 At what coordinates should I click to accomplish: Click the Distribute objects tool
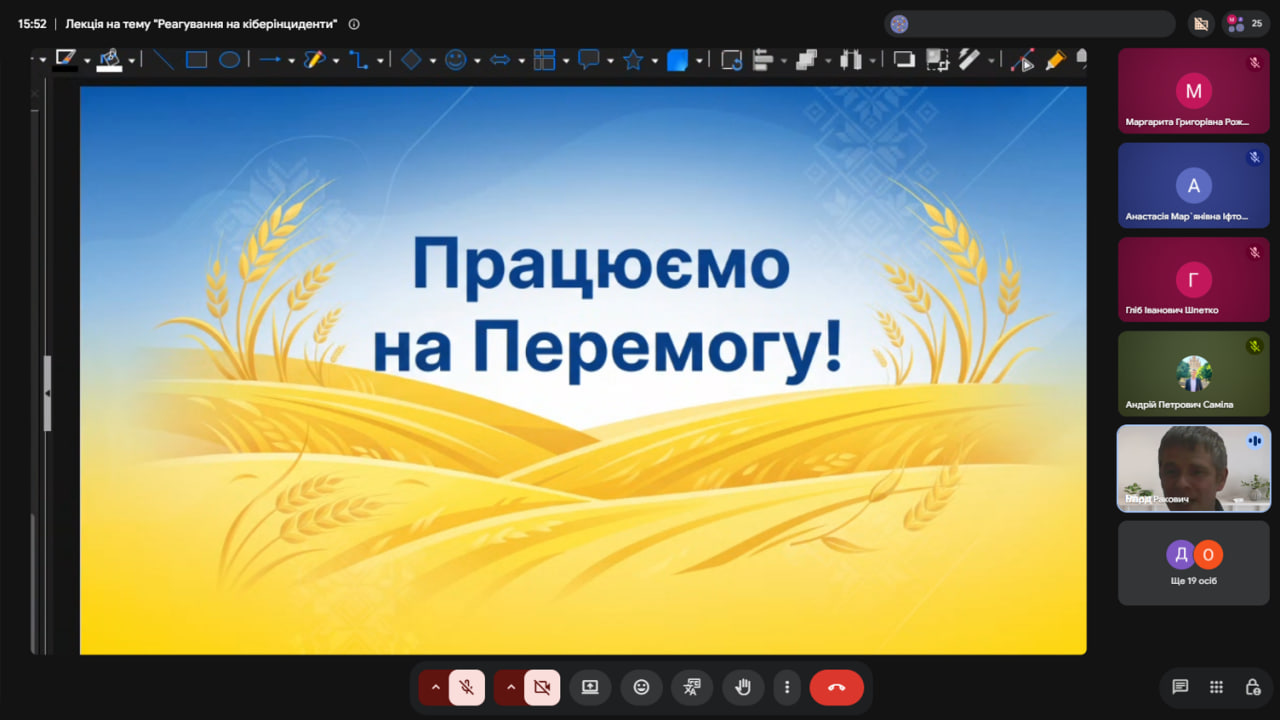click(x=851, y=60)
